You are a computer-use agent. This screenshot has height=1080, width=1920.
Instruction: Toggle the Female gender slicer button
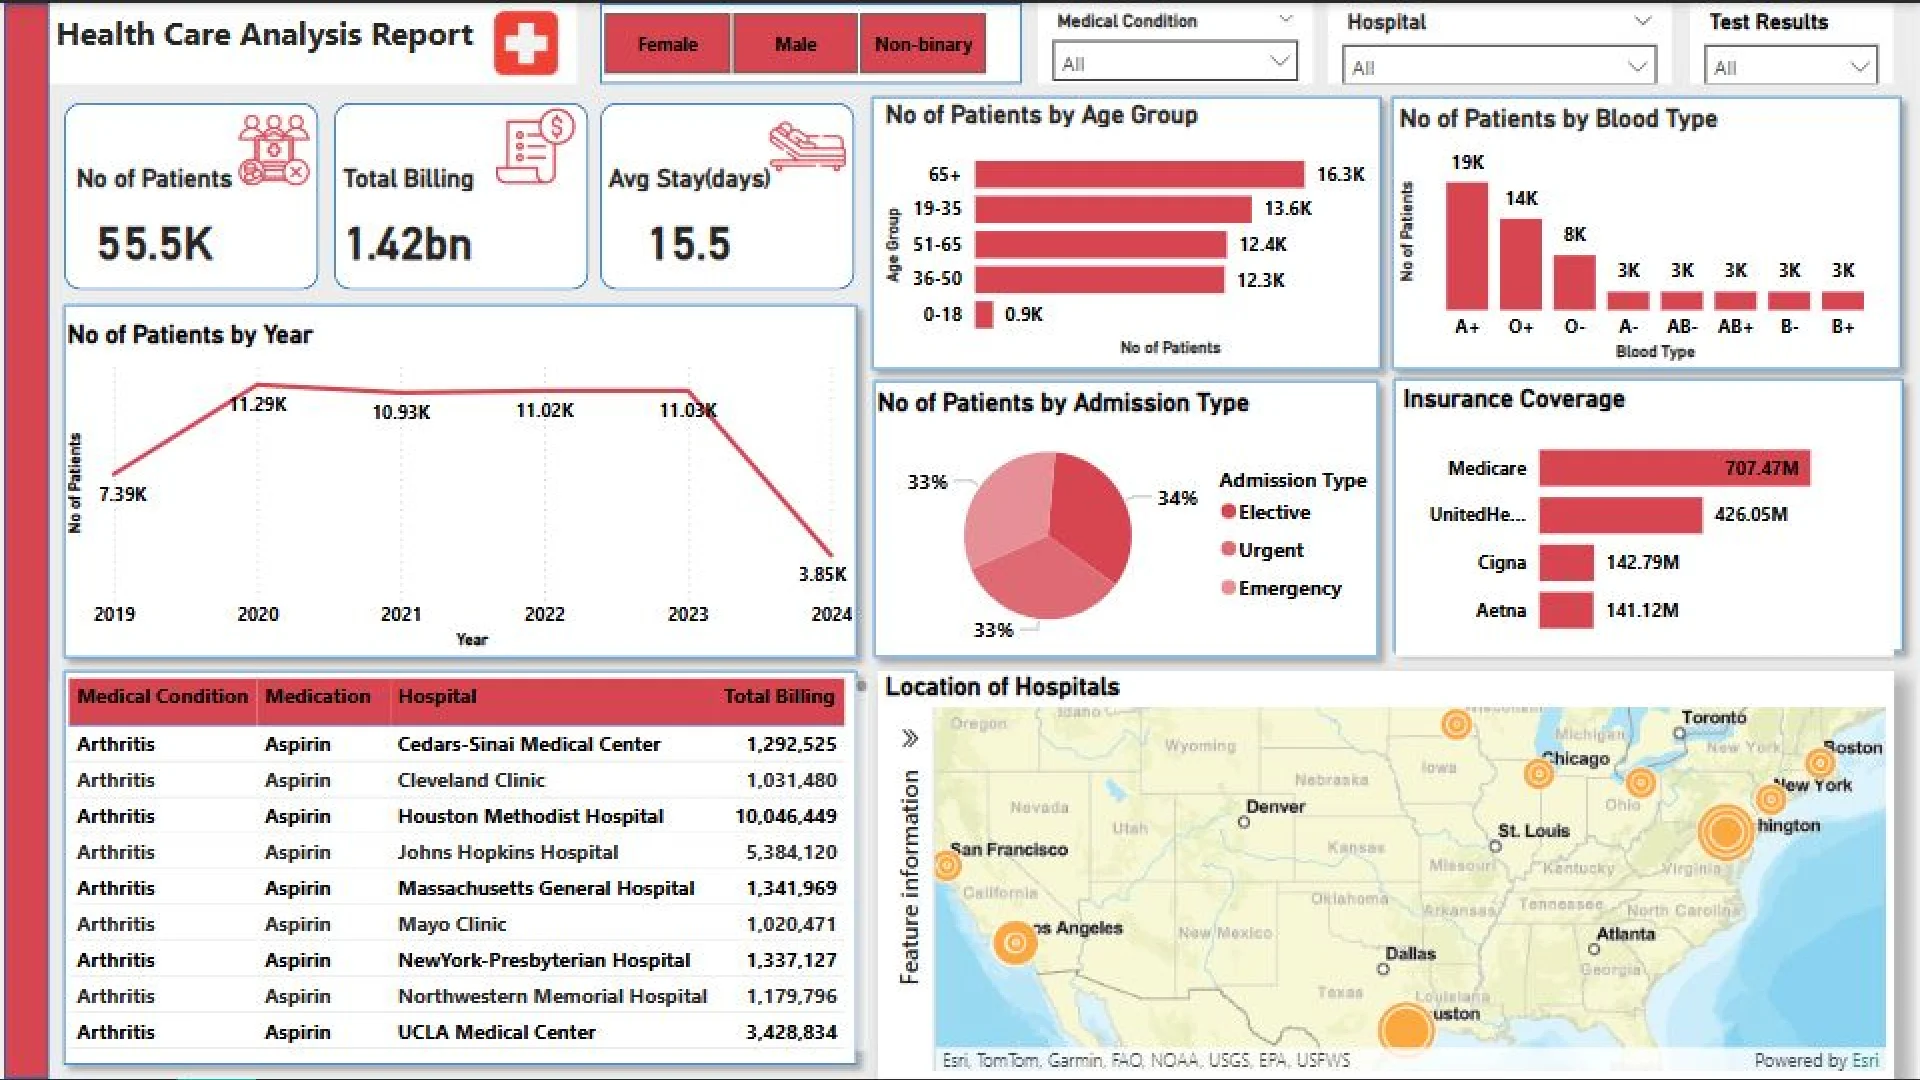(x=667, y=45)
